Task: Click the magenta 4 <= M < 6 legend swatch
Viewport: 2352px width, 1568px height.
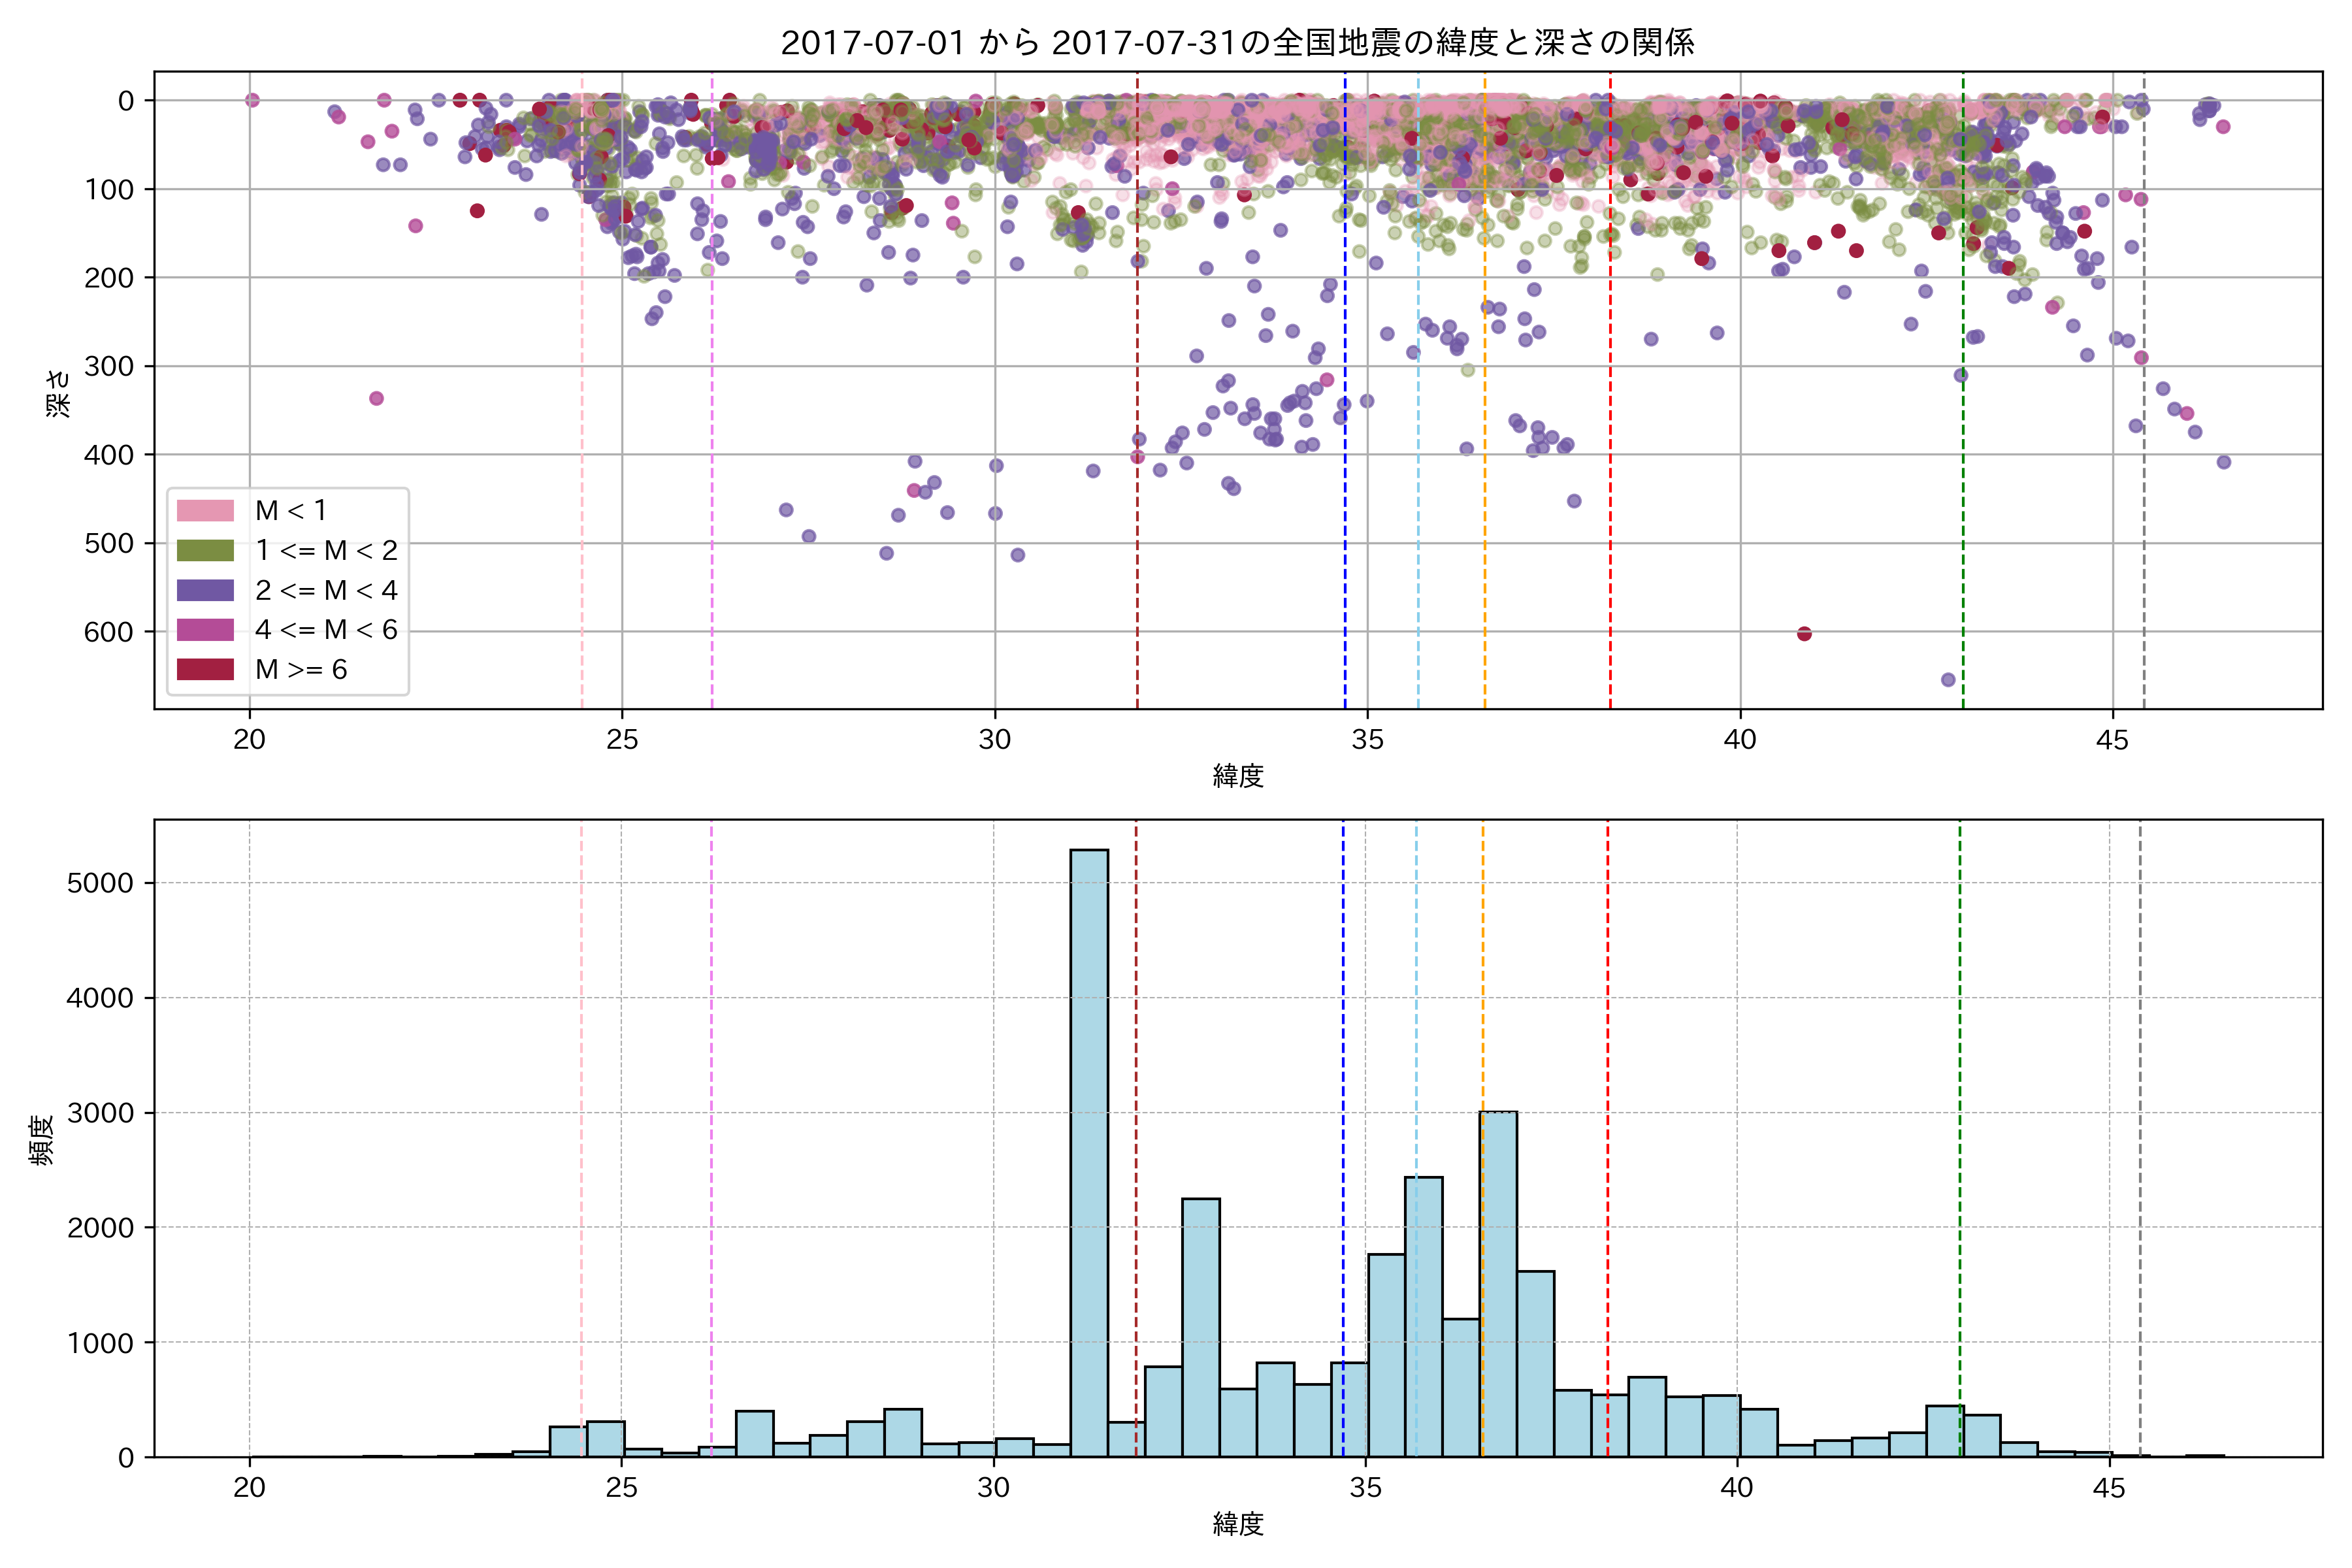Action: pos(205,630)
